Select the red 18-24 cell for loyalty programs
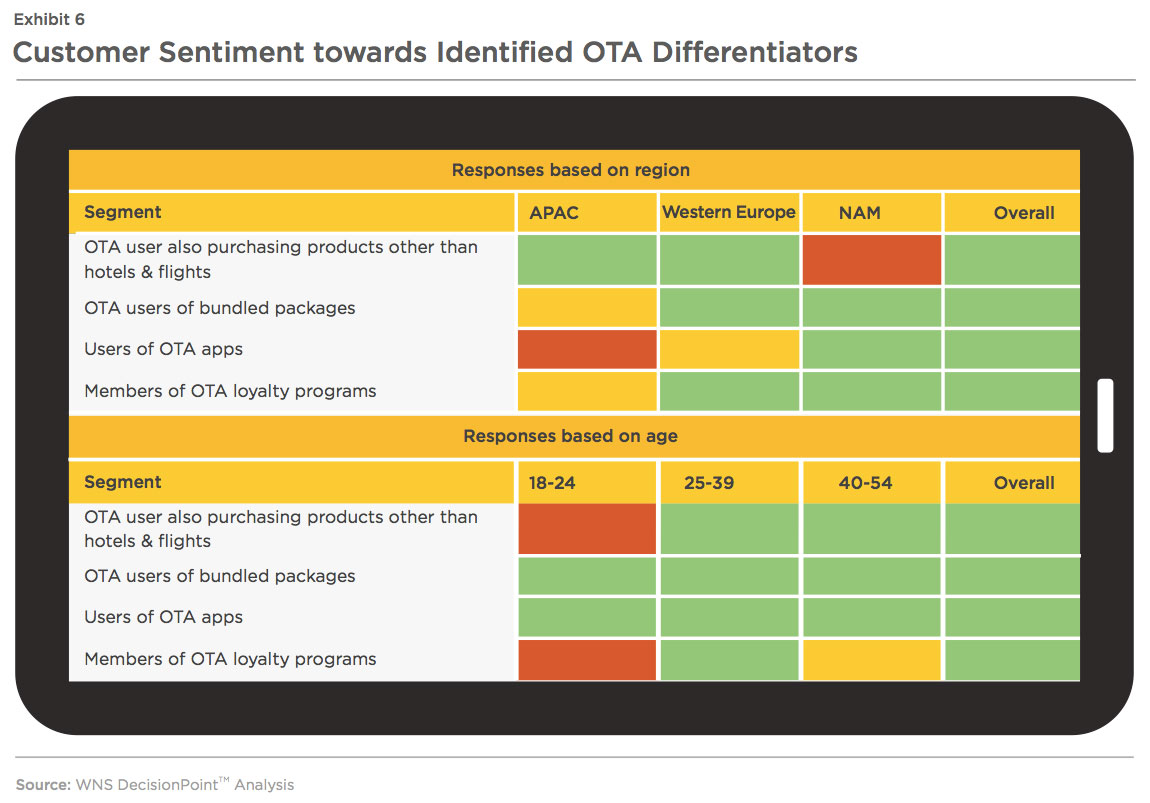Image resolution: width=1150 pixels, height=803 pixels. click(x=587, y=660)
